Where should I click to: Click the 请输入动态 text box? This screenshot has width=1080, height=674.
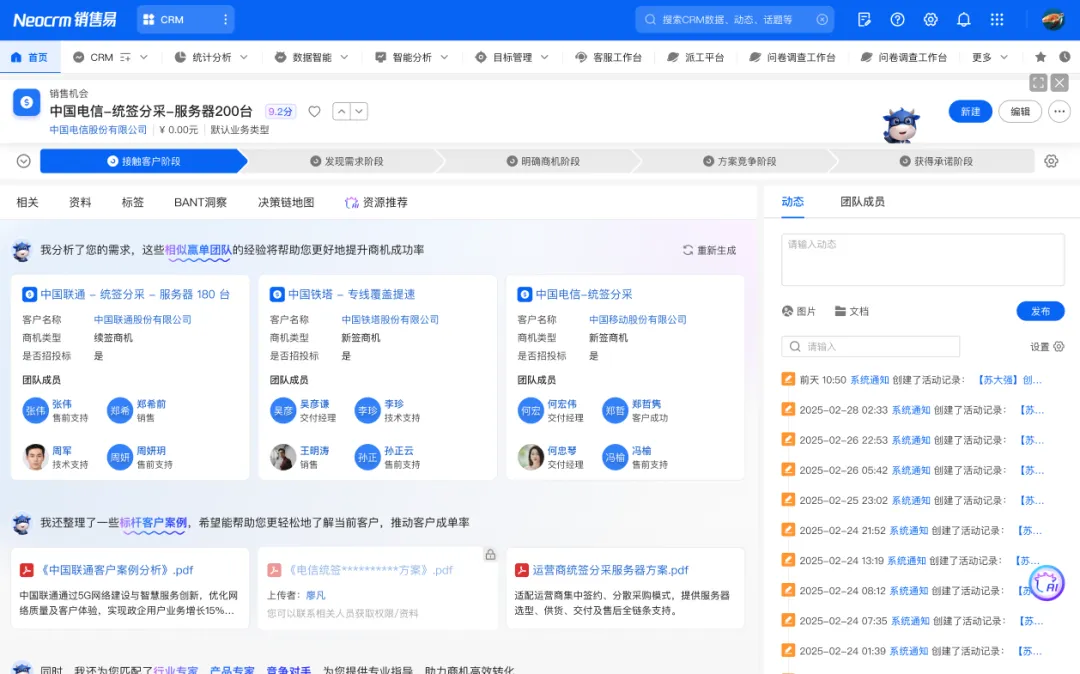tap(922, 260)
